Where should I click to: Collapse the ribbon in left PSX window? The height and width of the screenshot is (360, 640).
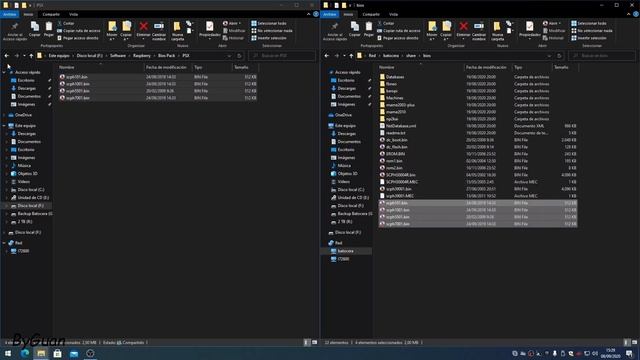coord(309,14)
